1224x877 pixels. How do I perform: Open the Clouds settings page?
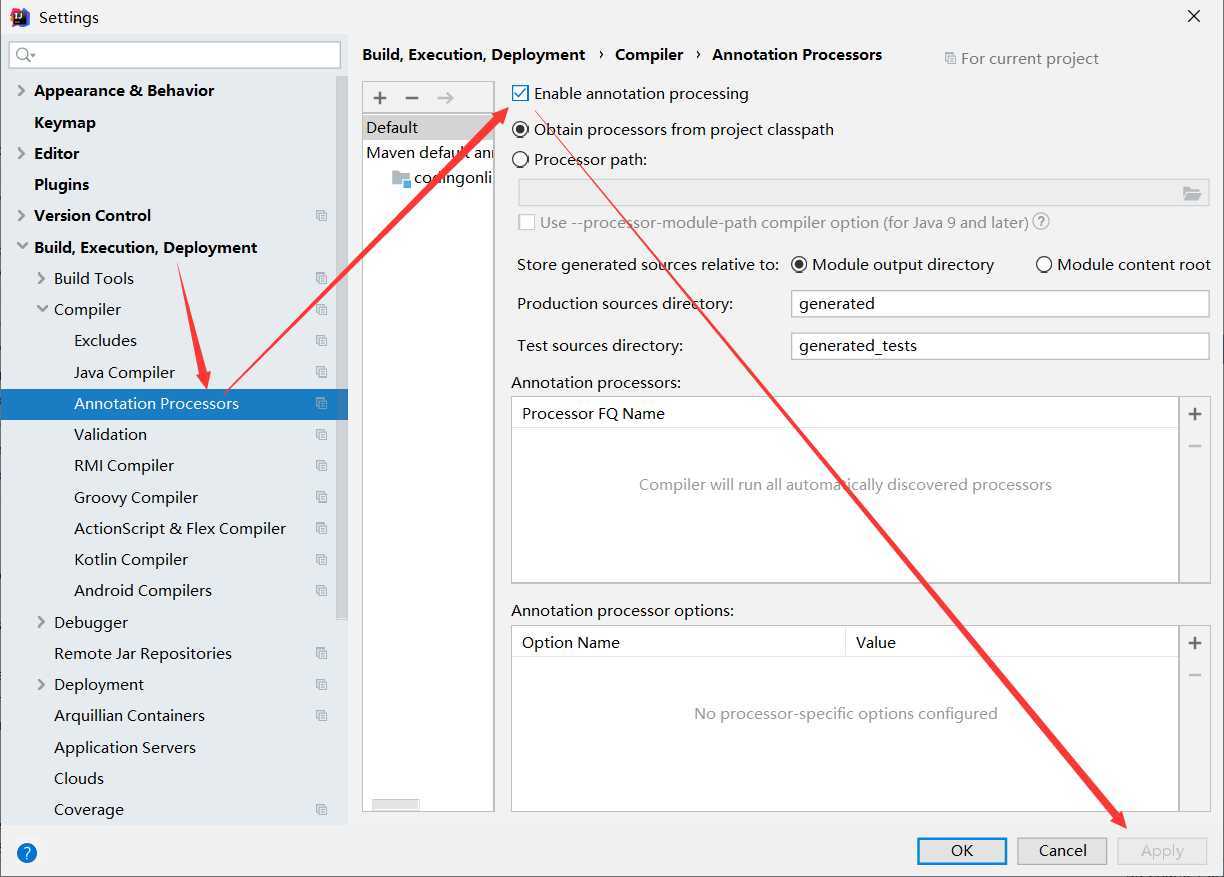(x=79, y=779)
